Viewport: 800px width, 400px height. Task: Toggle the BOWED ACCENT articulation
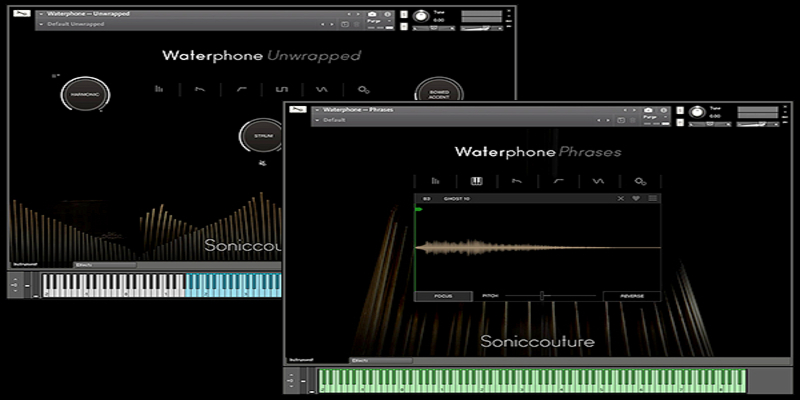pos(439,93)
